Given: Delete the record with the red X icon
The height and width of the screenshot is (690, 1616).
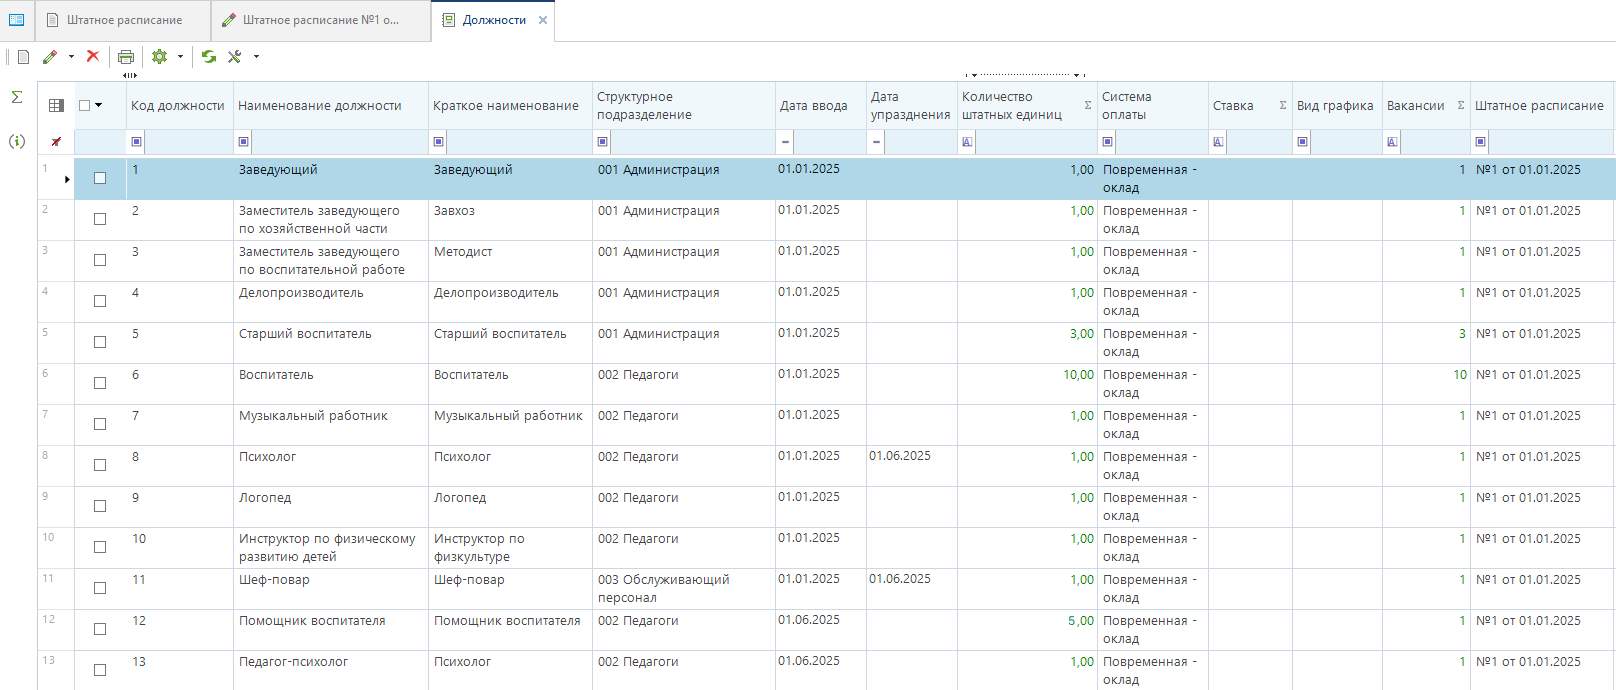Looking at the screenshot, I should click(93, 56).
